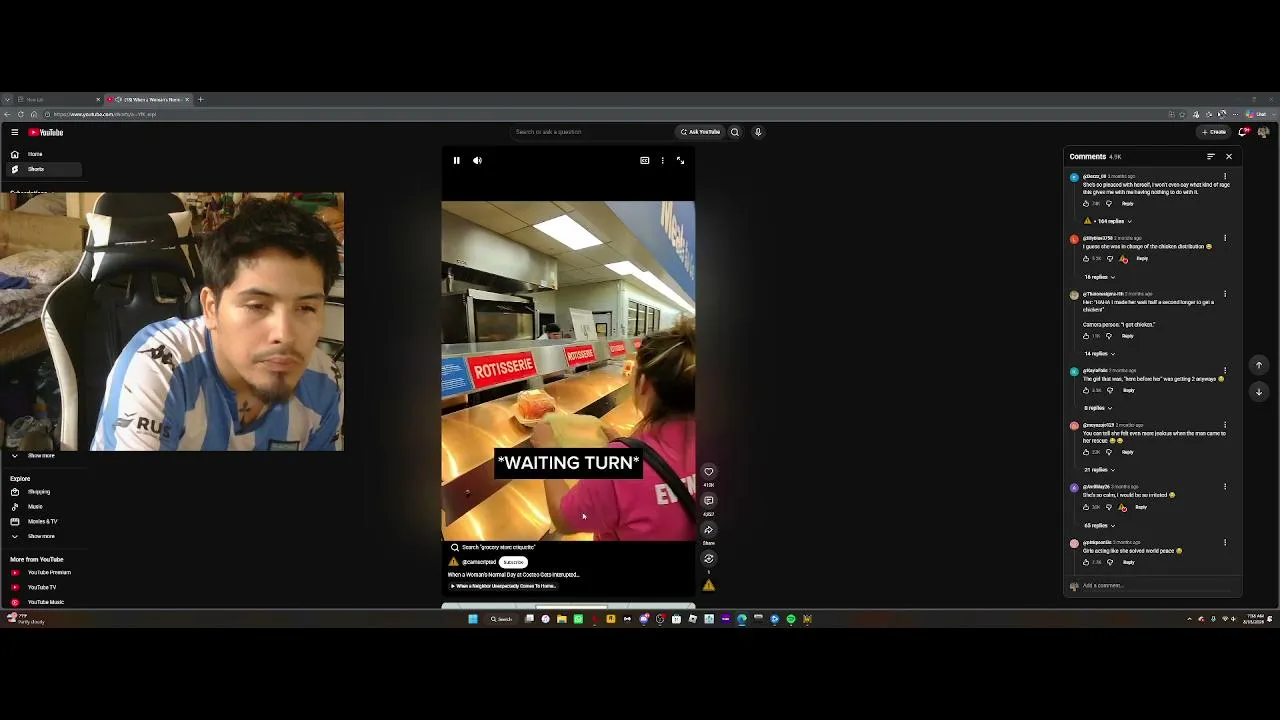Go to the previous Short
Viewport: 1280px width, 720px height.
(x=1259, y=366)
